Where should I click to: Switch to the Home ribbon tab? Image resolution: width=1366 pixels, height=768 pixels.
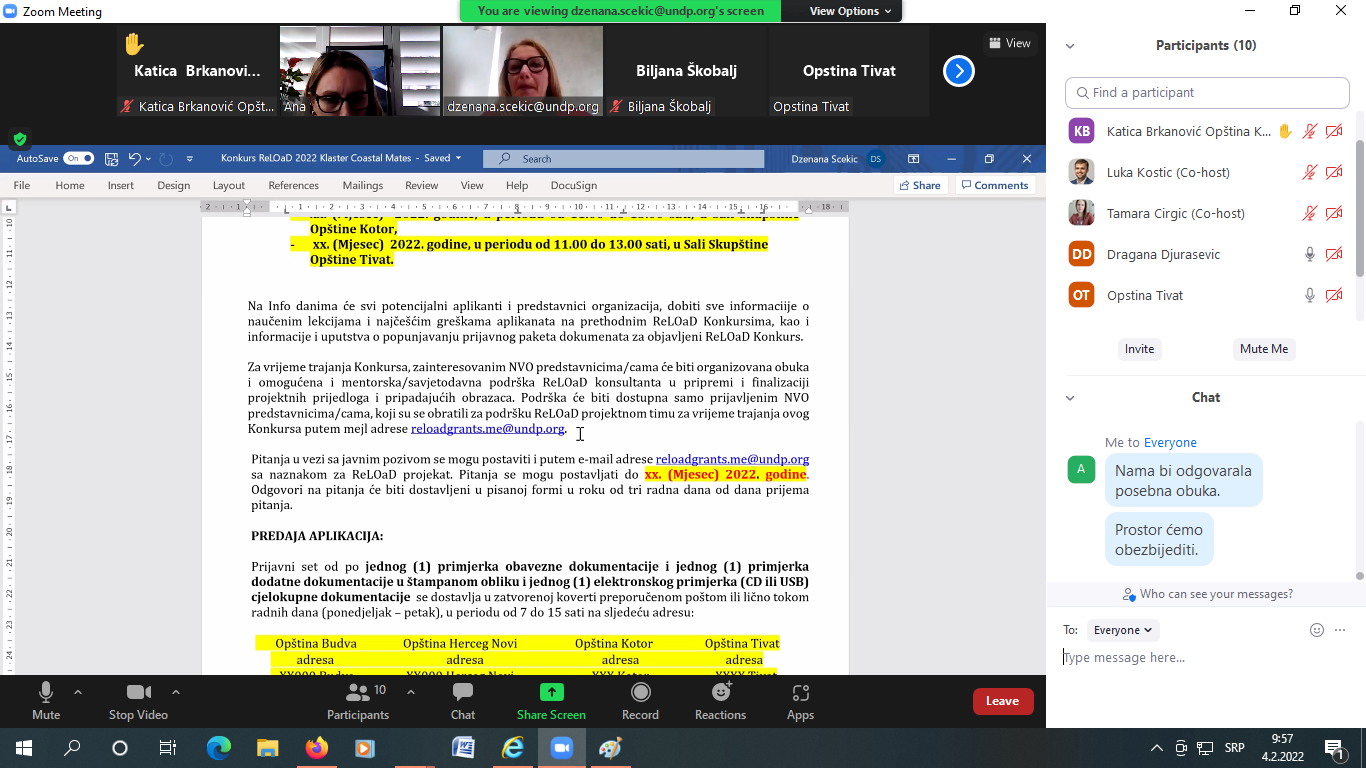click(70, 185)
